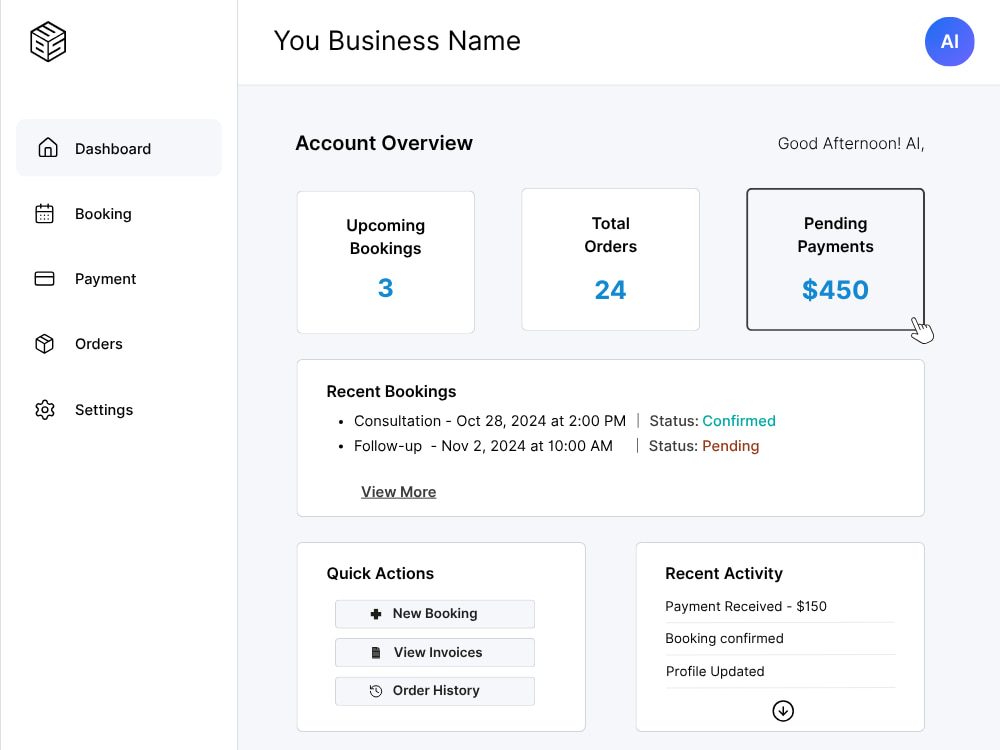Open the Total Orders card

click(x=610, y=259)
